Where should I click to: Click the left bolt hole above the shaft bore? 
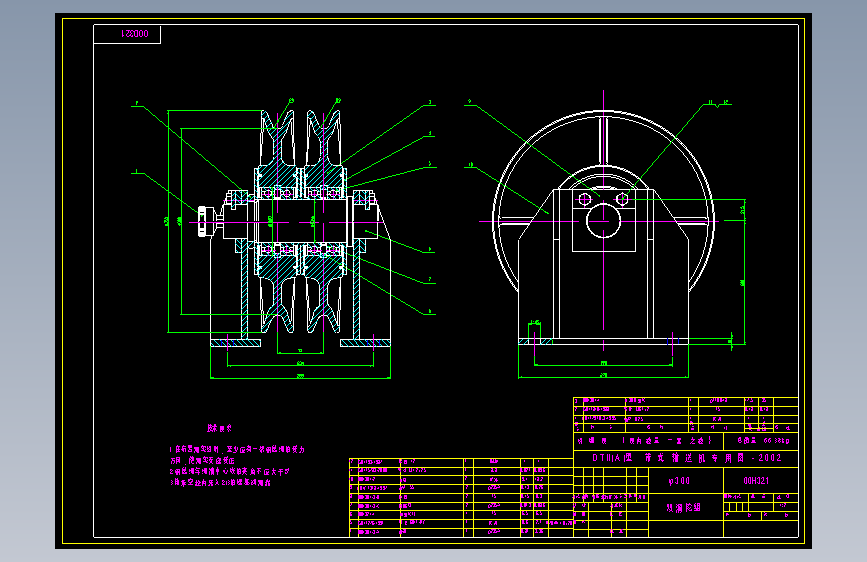coord(585,199)
